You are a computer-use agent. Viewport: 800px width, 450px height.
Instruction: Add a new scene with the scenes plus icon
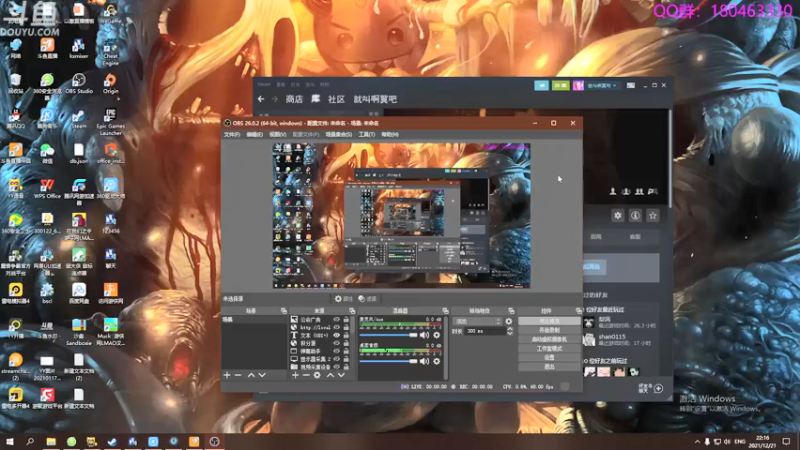pos(227,376)
